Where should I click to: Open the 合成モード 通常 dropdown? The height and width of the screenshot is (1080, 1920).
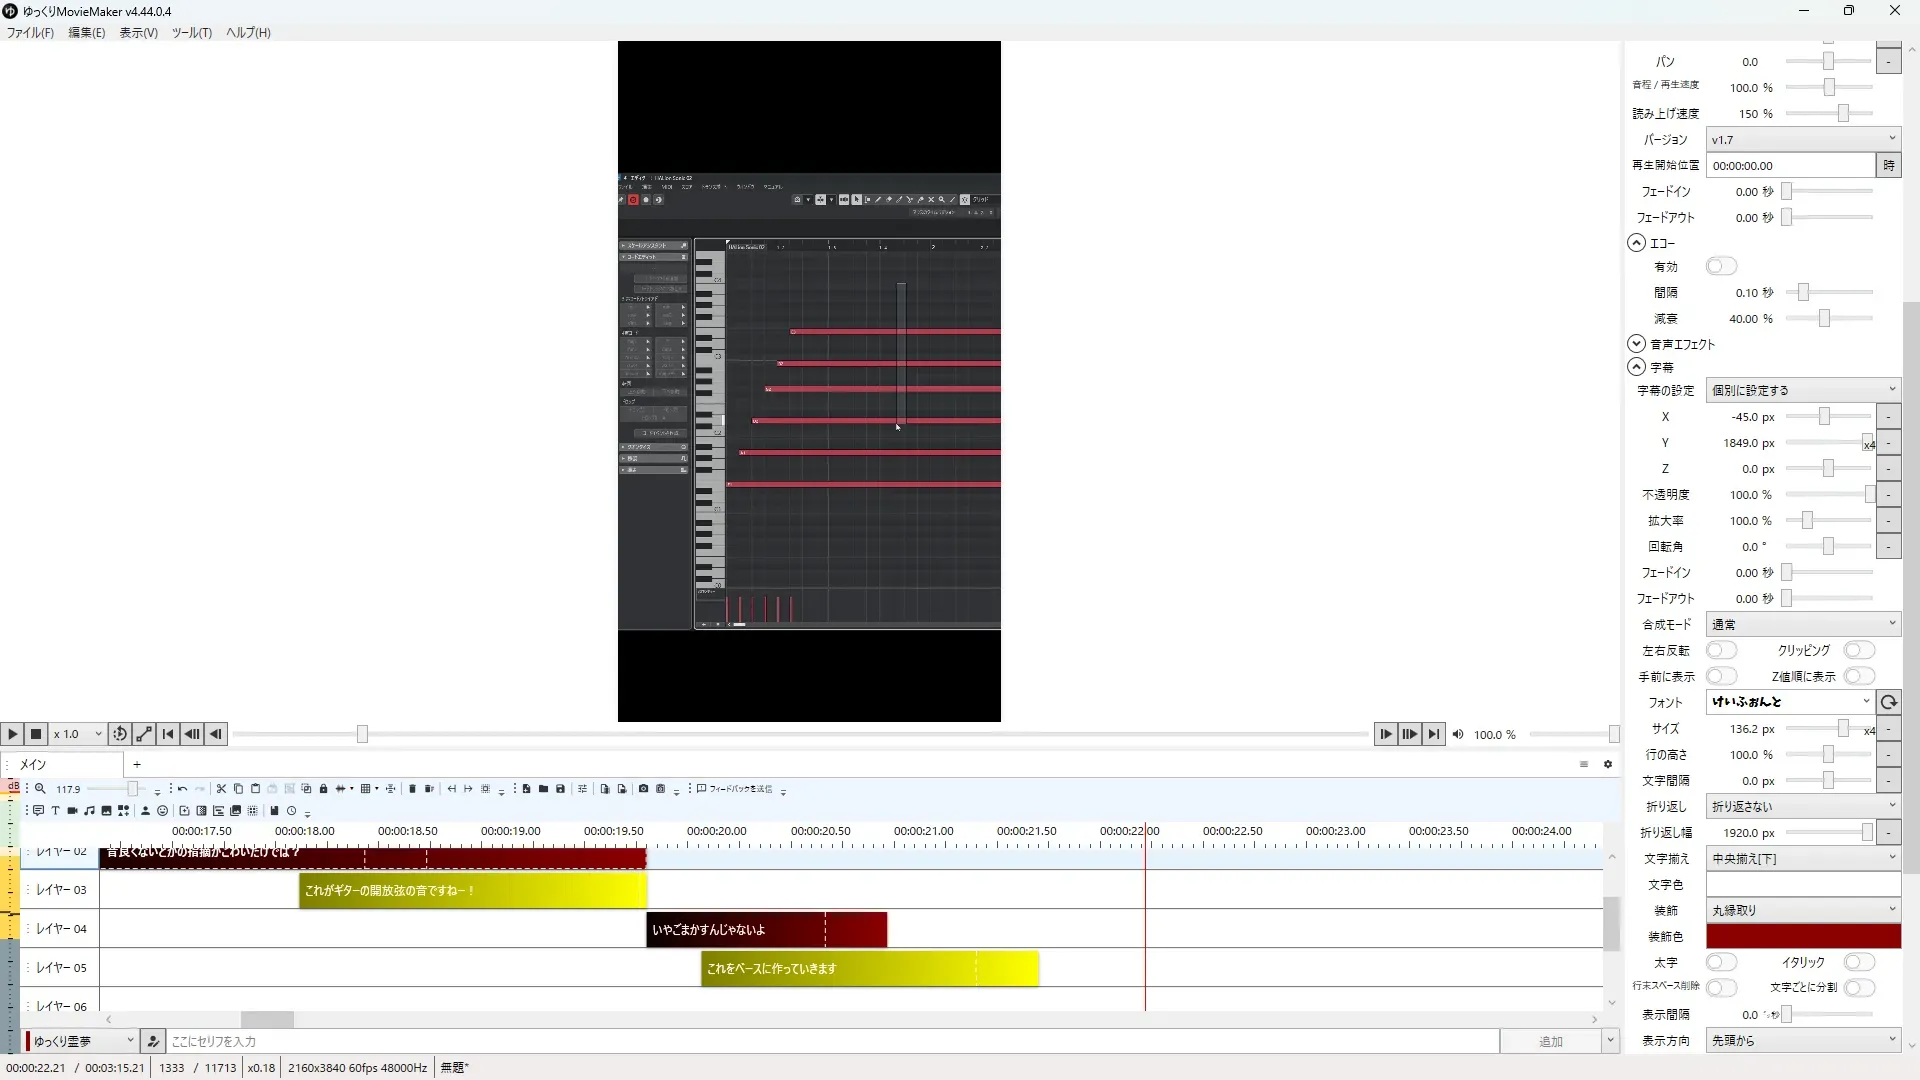1802,624
